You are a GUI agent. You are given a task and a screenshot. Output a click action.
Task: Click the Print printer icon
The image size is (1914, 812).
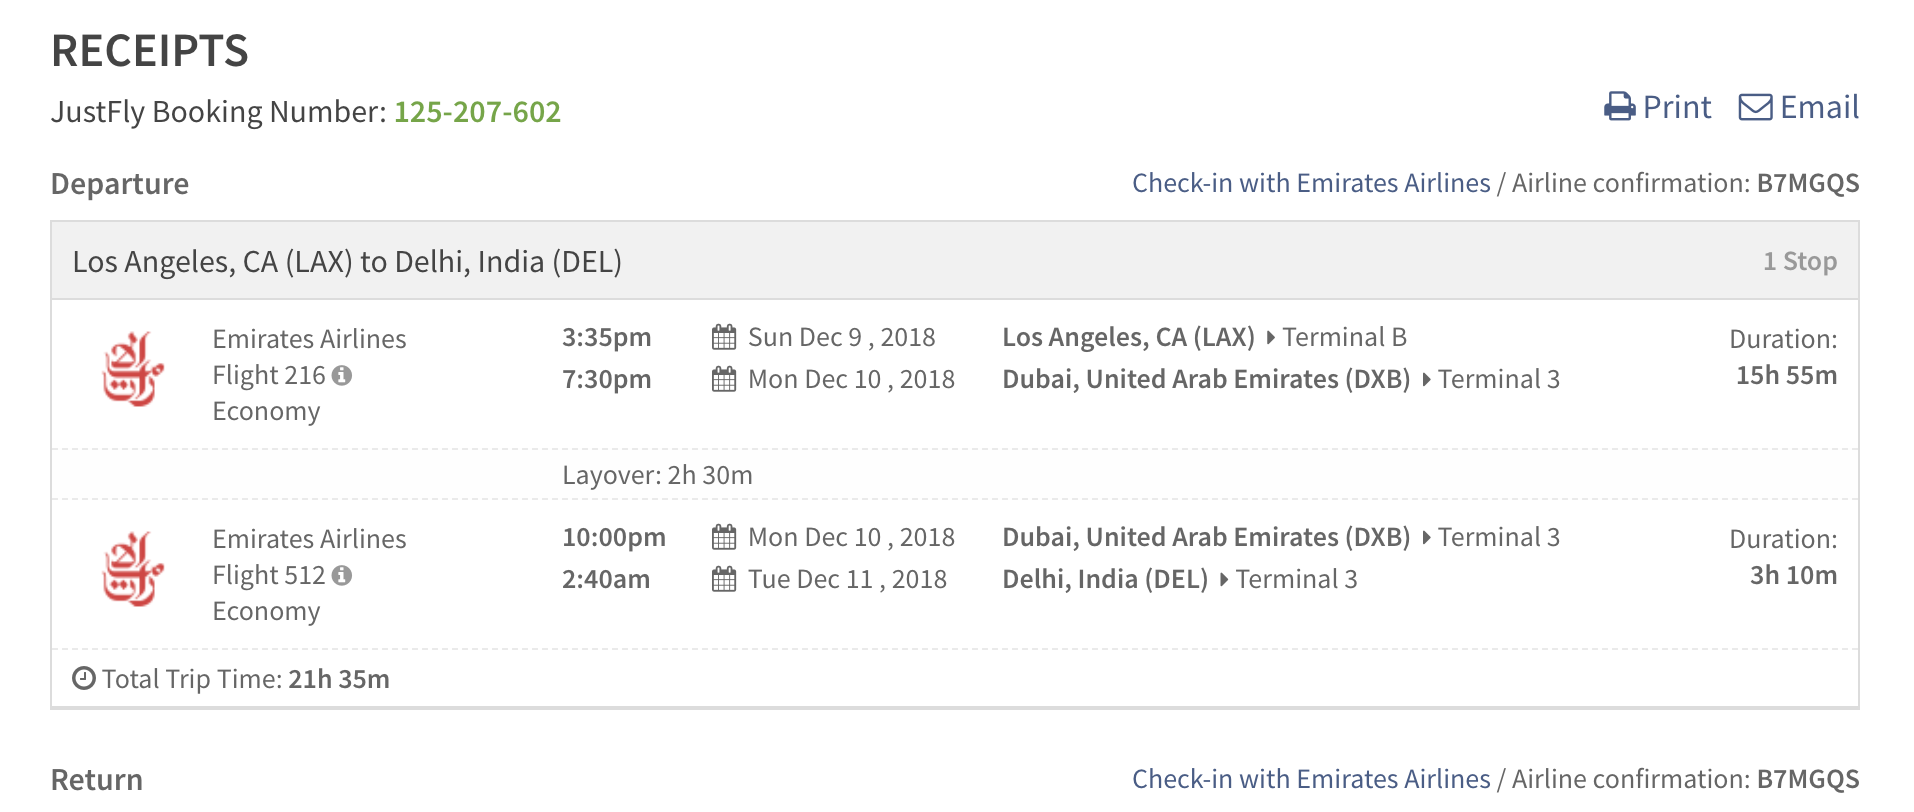tap(1619, 107)
